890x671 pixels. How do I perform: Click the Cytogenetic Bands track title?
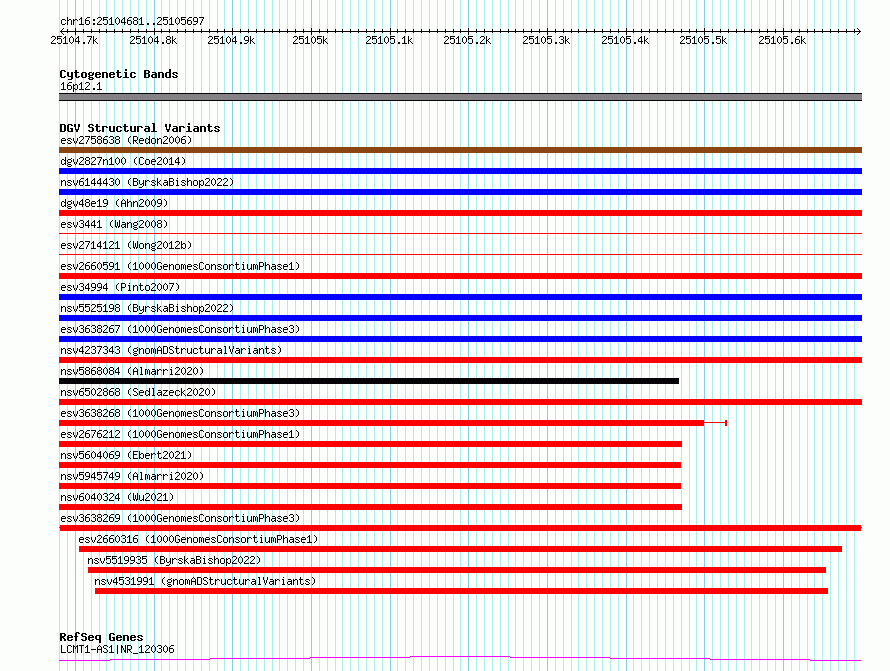pos(119,74)
